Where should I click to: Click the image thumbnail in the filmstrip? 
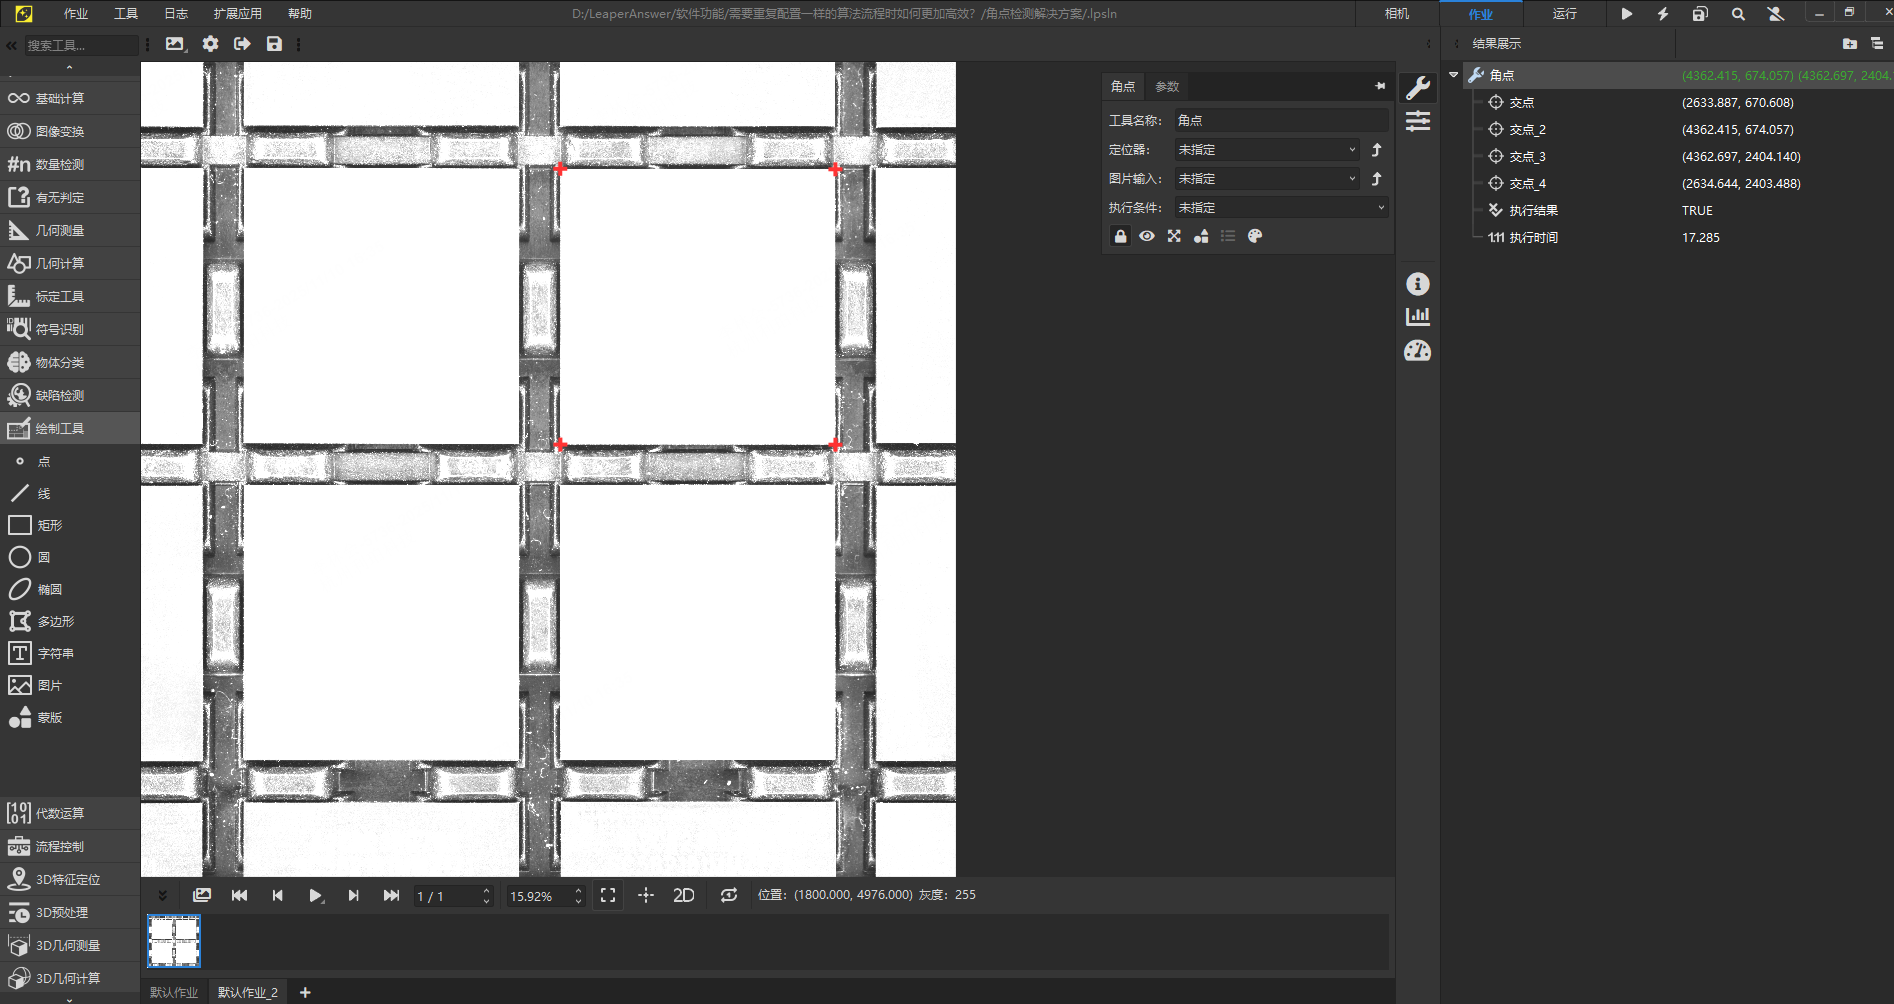click(174, 941)
